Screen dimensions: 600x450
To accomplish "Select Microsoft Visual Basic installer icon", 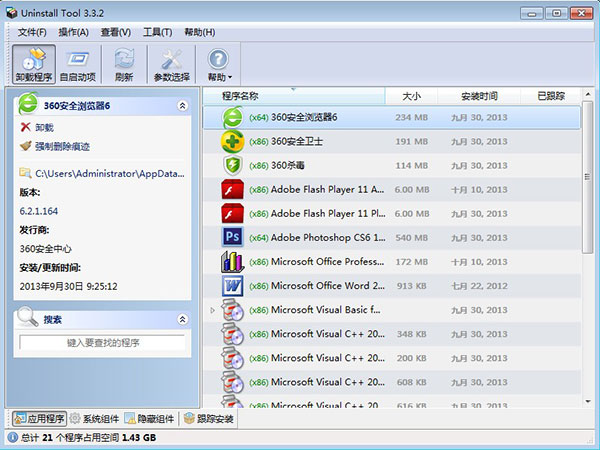I will (x=233, y=310).
